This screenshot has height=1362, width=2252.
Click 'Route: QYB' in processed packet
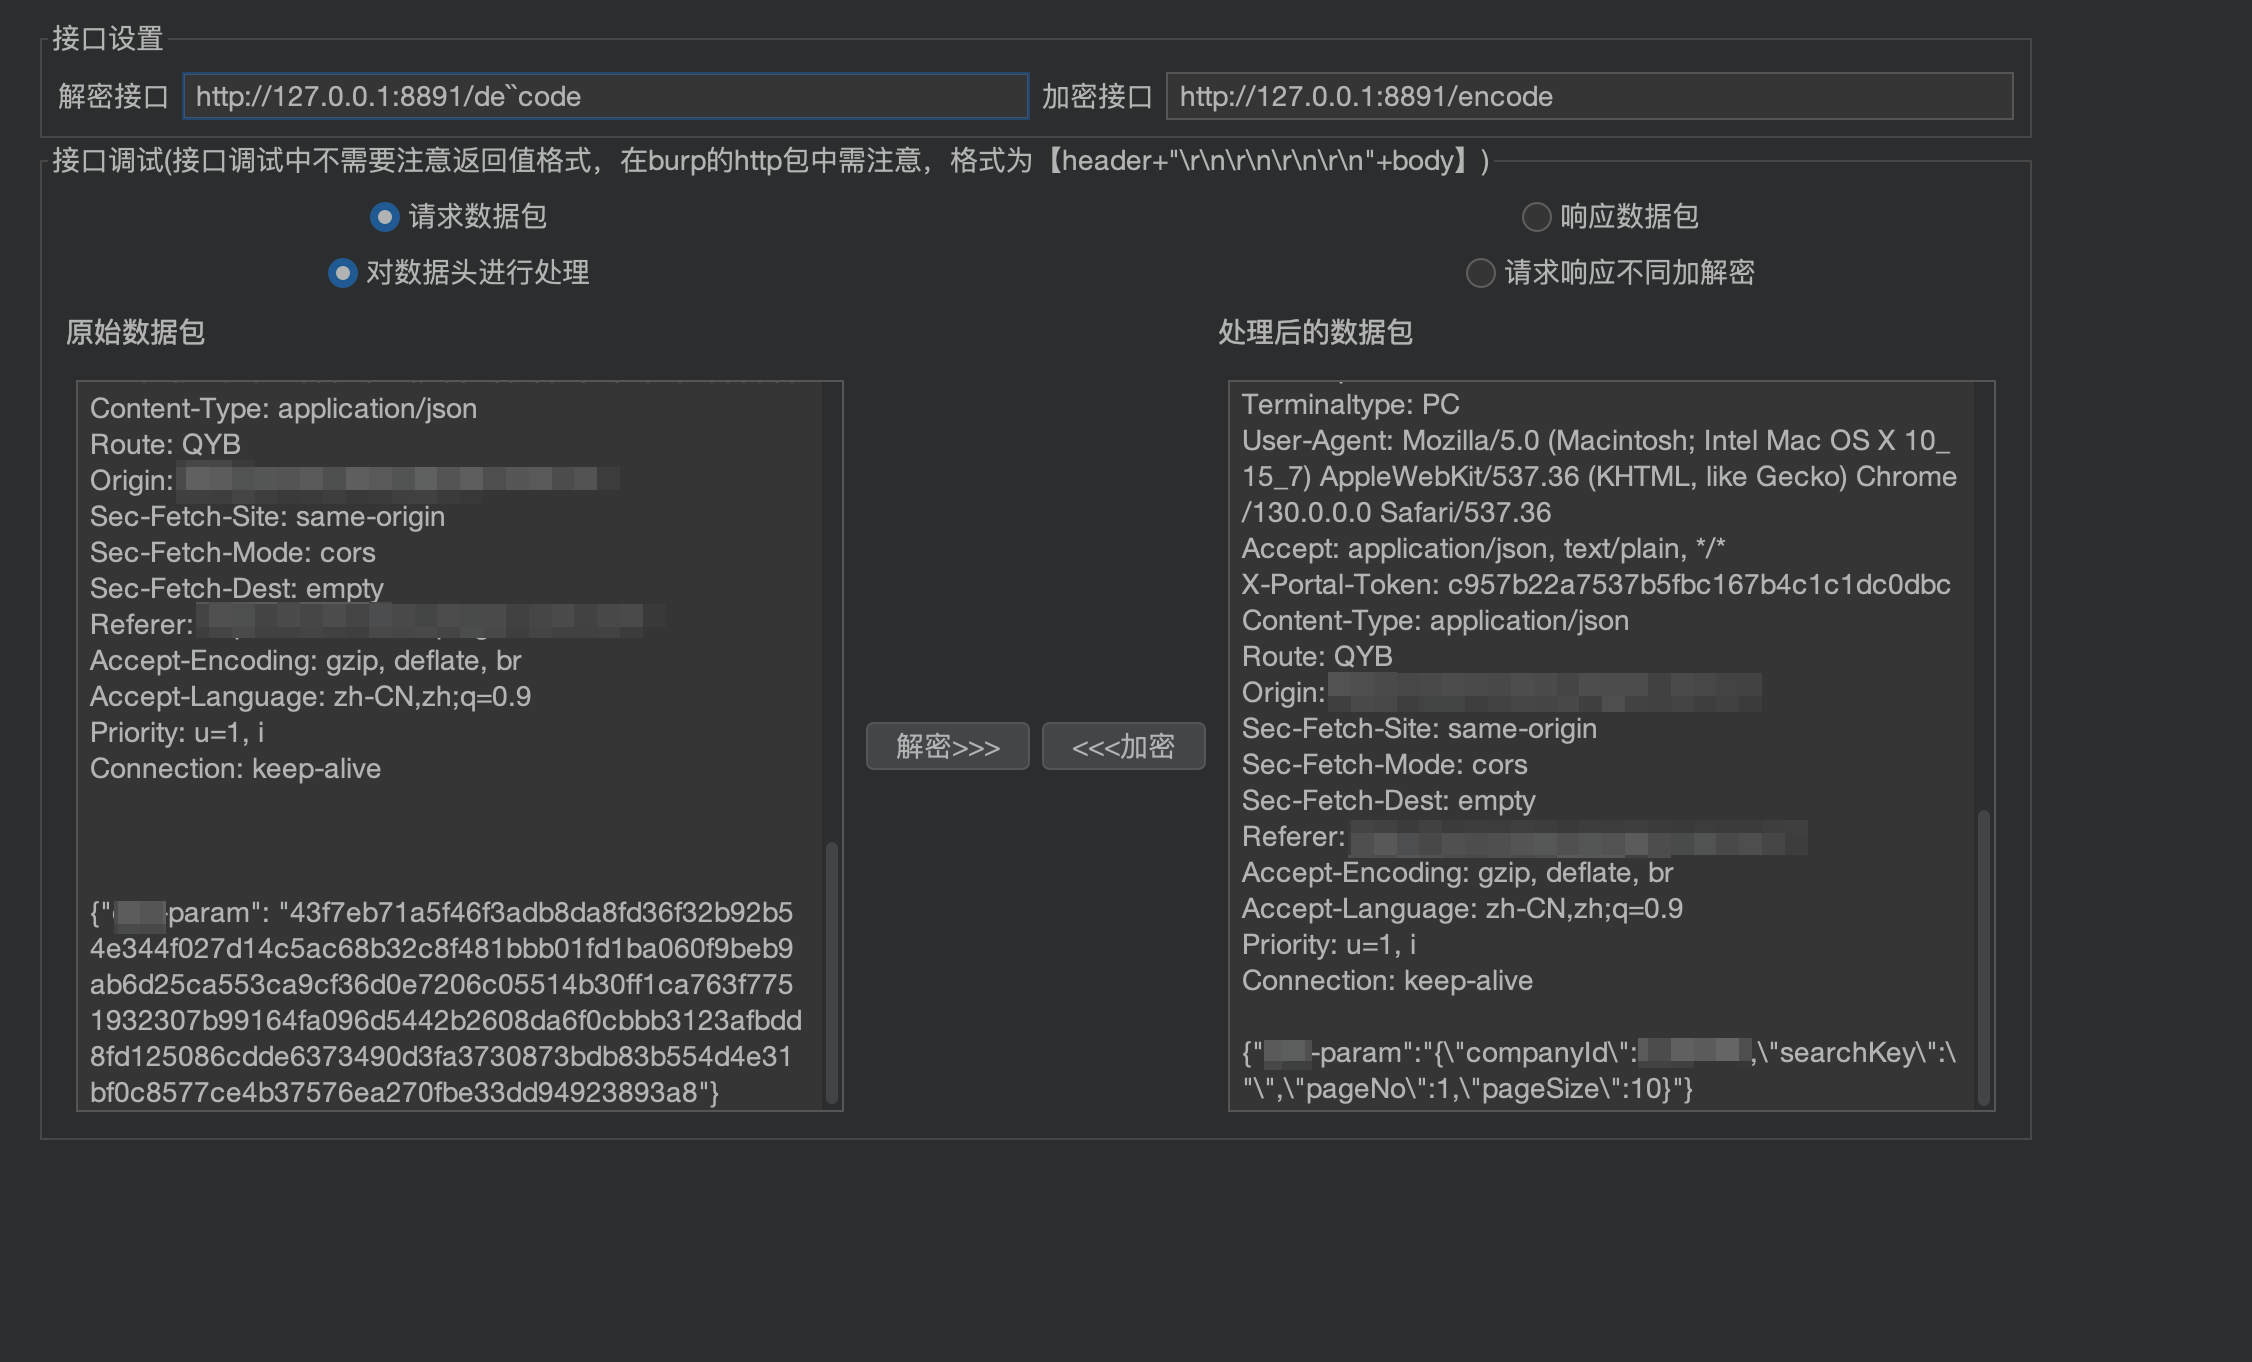point(1317,656)
